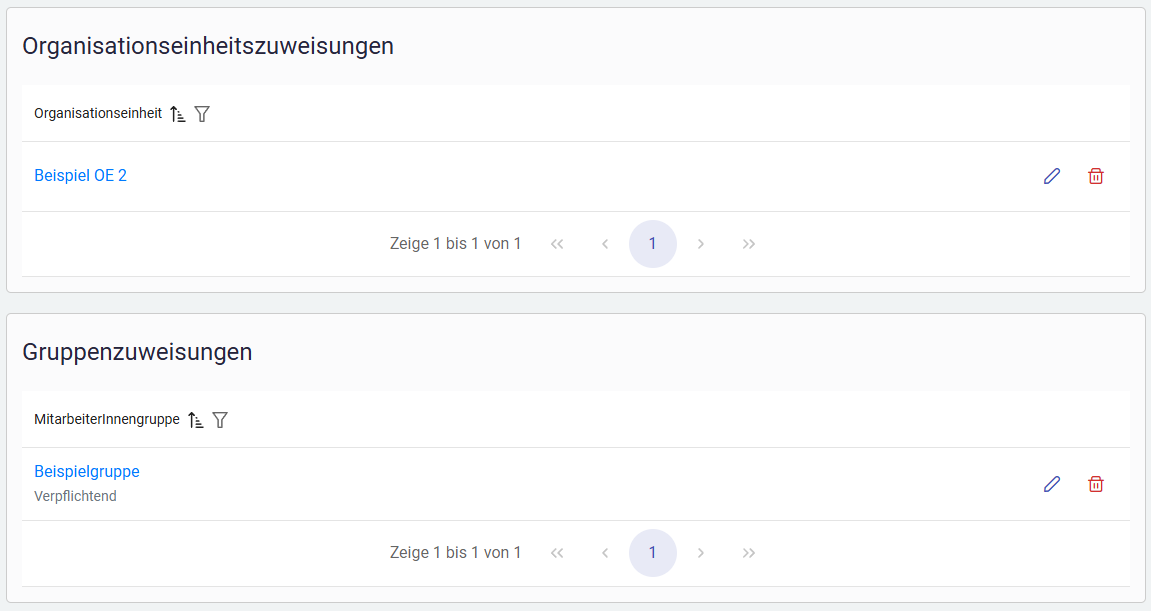Screen dimensions: 1151x611
Task: Edit the Beispiel OE 2 assignment
Action: [1051, 176]
